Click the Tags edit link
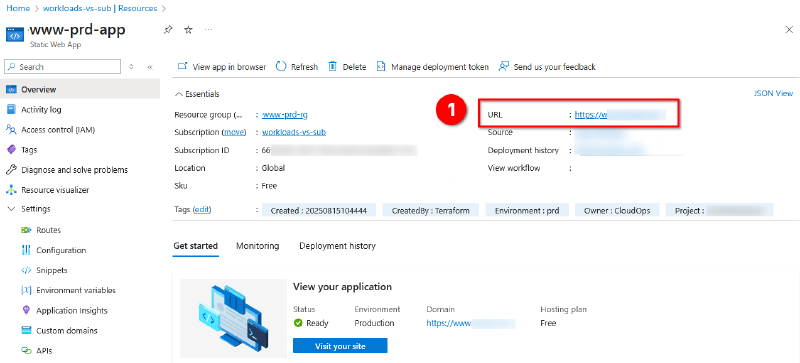This screenshot has width=800, height=363. point(202,210)
